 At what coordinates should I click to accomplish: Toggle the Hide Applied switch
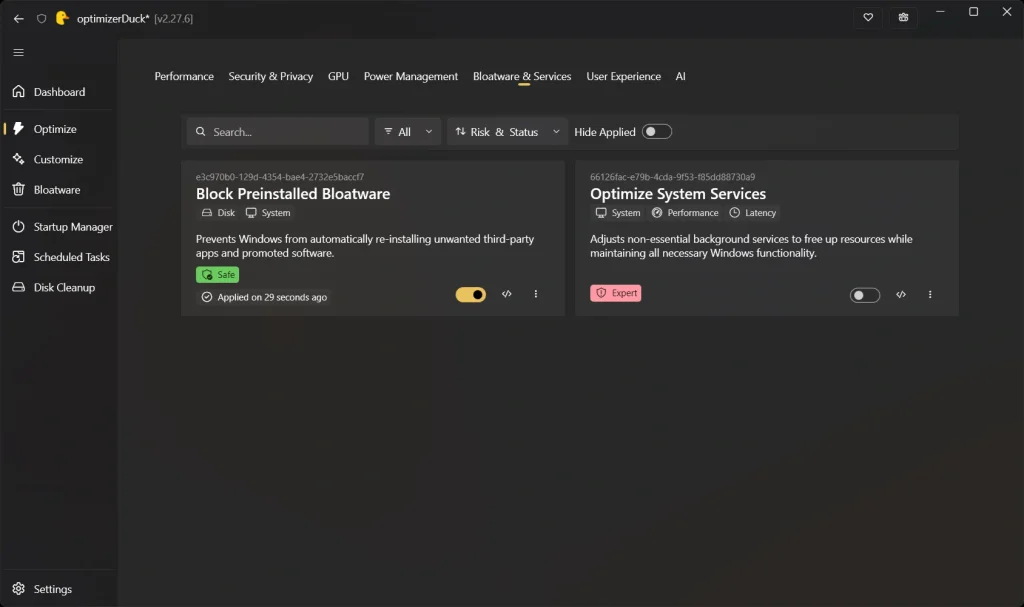tap(656, 132)
